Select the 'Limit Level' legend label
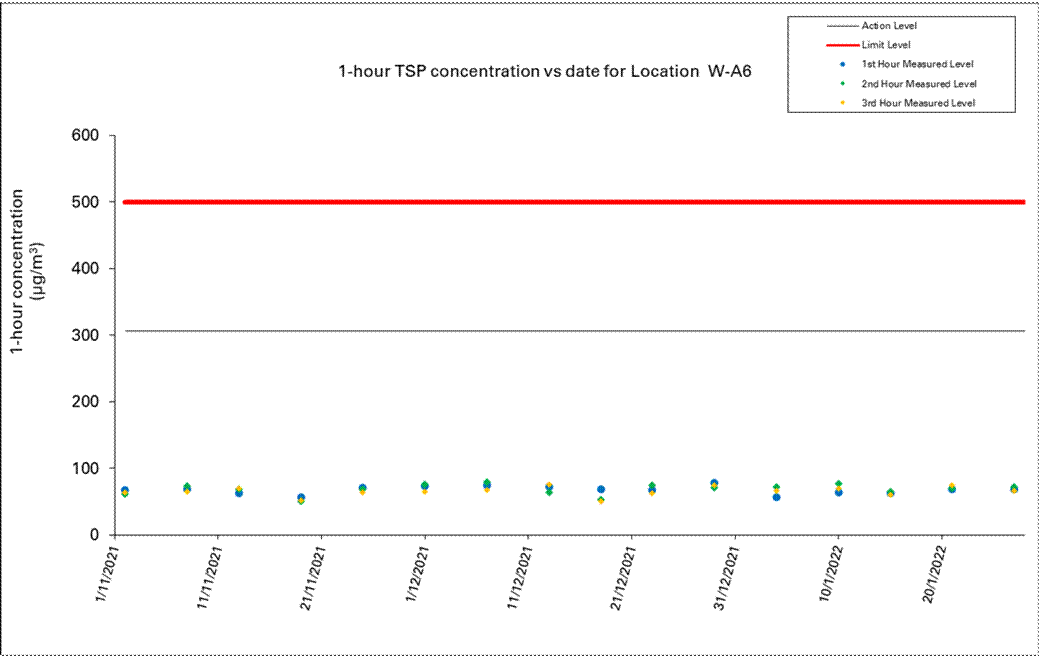Image resolution: width=1042 pixels, height=660 pixels. pos(886,45)
